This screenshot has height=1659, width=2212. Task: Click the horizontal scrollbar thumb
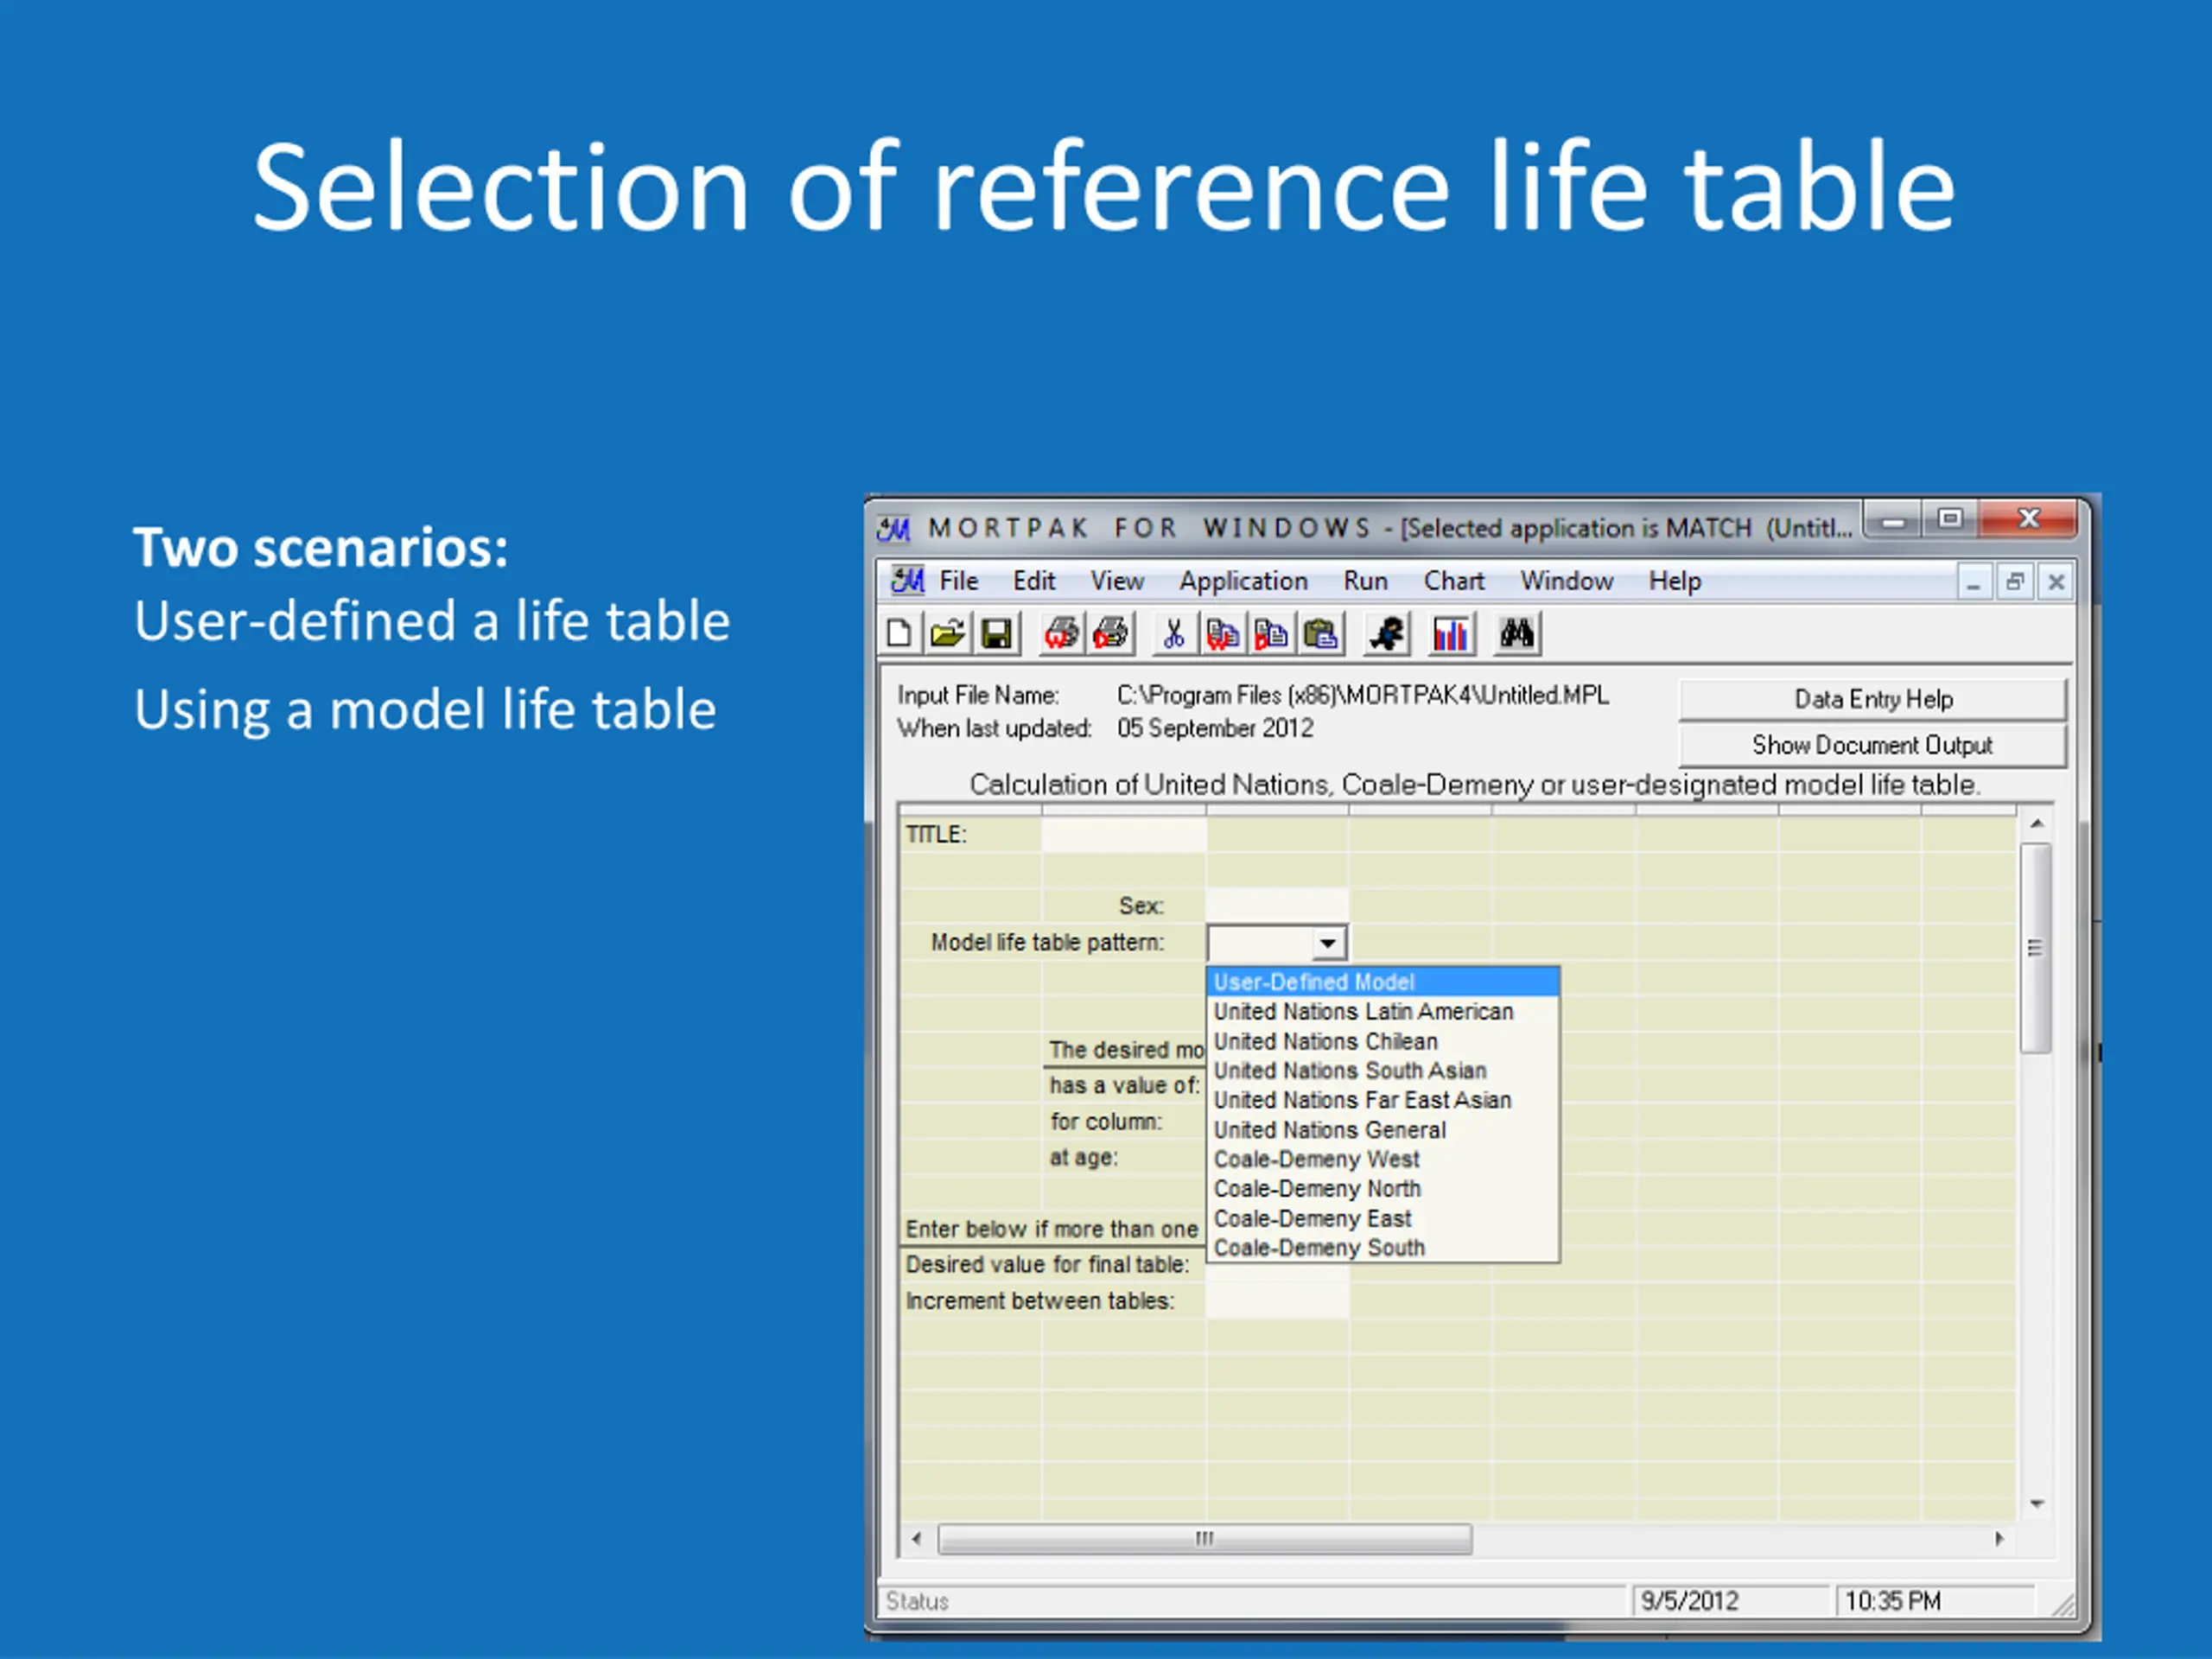1204,1539
